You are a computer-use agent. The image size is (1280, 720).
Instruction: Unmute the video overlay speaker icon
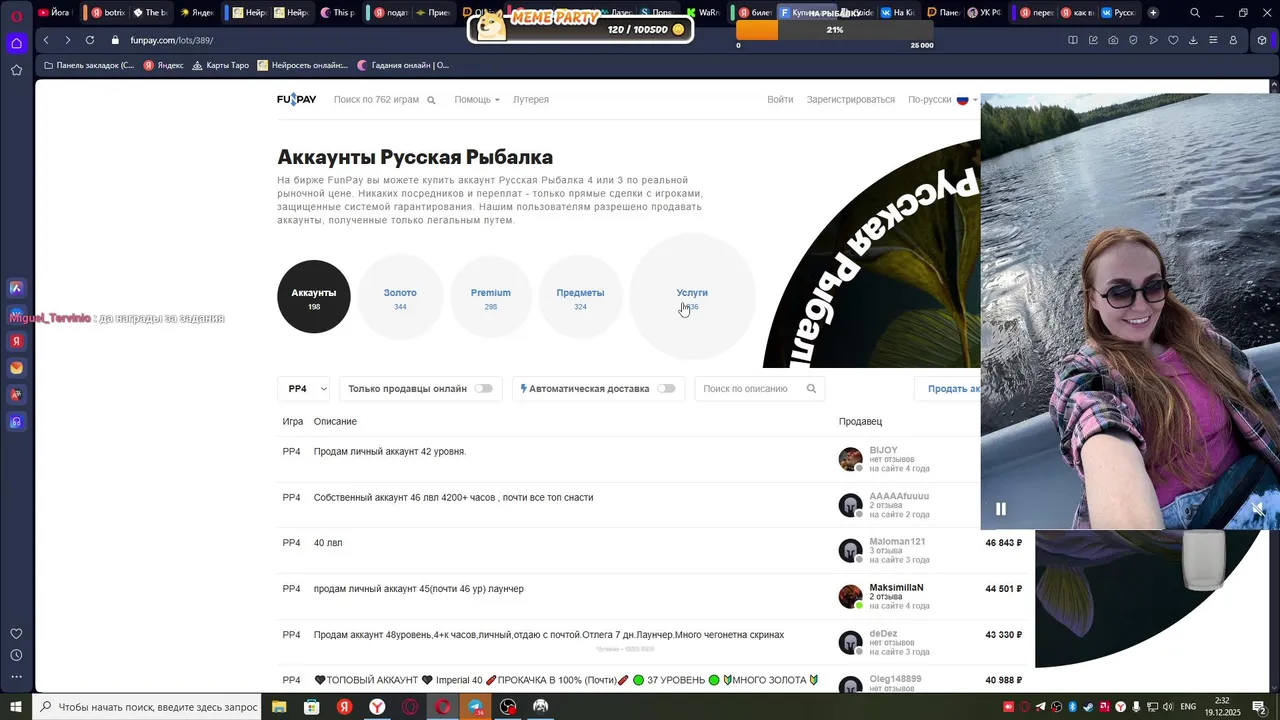[x=1258, y=509]
